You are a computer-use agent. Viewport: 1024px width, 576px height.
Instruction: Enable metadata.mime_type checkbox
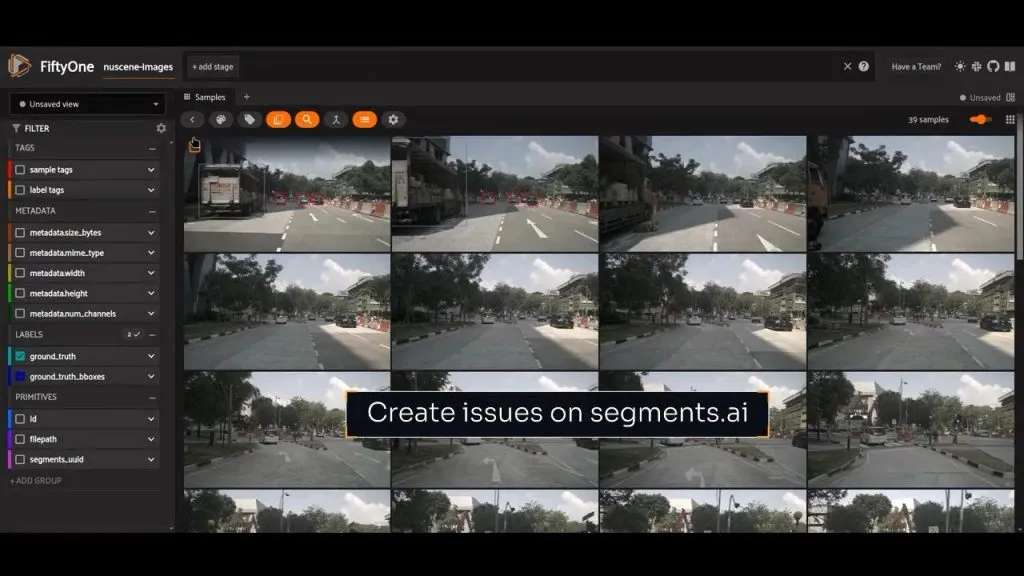[x=20, y=253]
